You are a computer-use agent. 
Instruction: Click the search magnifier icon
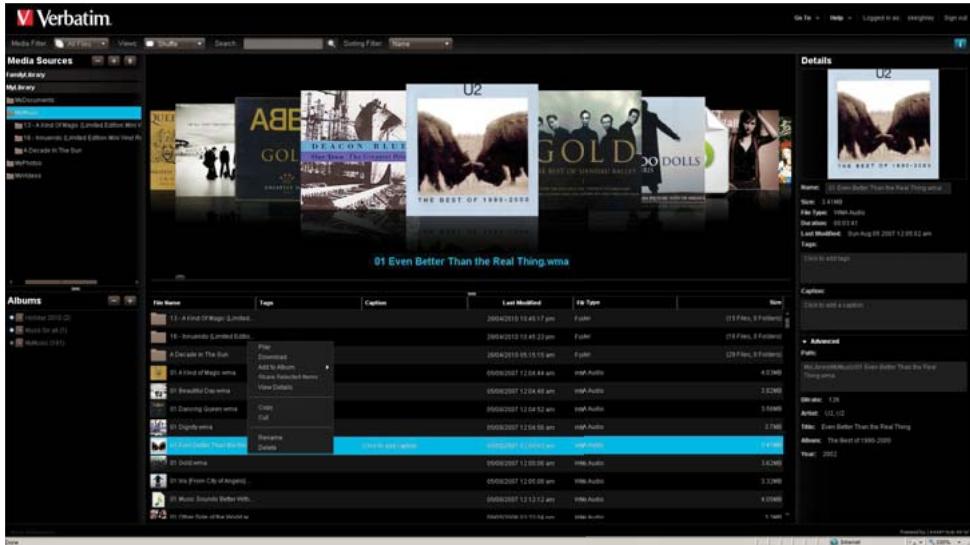point(331,43)
